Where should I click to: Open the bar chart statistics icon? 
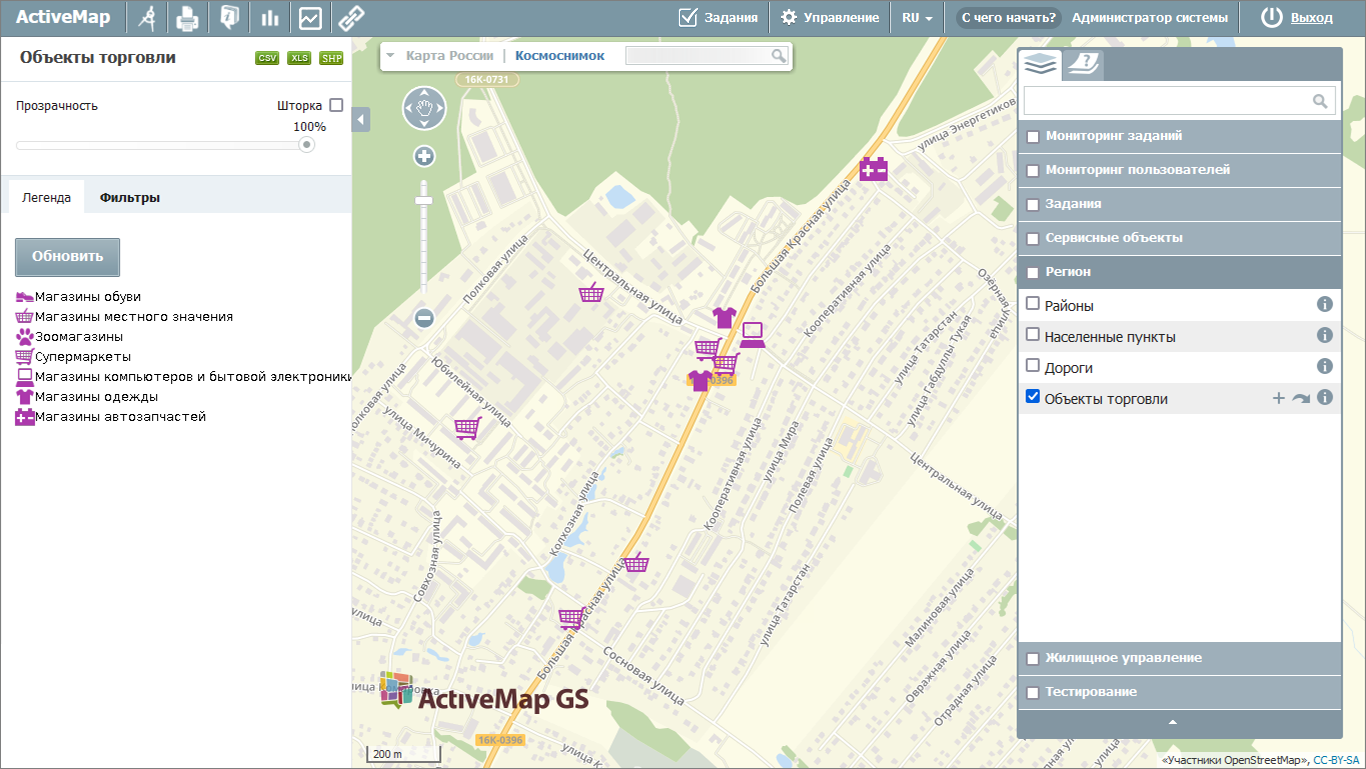pos(269,18)
